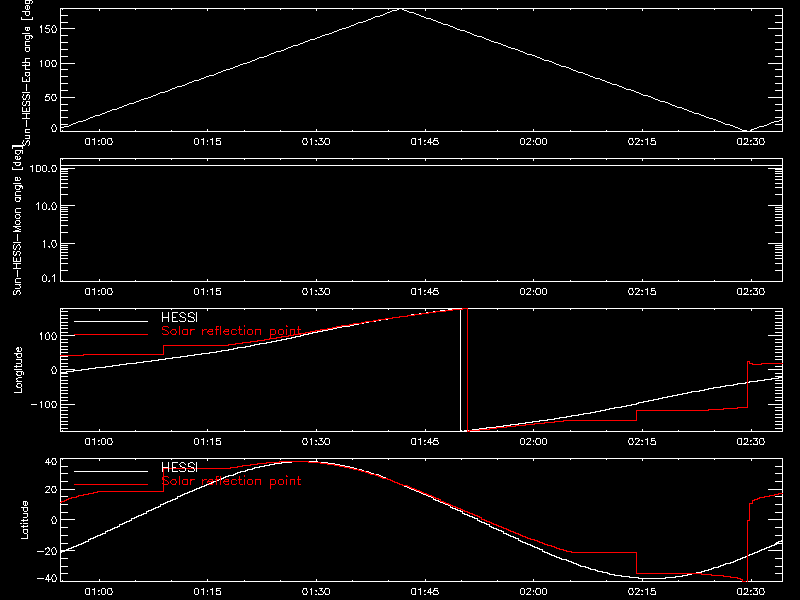Click red legend line sample in Latitude plot
800x600 pixels.
pos(111,484)
